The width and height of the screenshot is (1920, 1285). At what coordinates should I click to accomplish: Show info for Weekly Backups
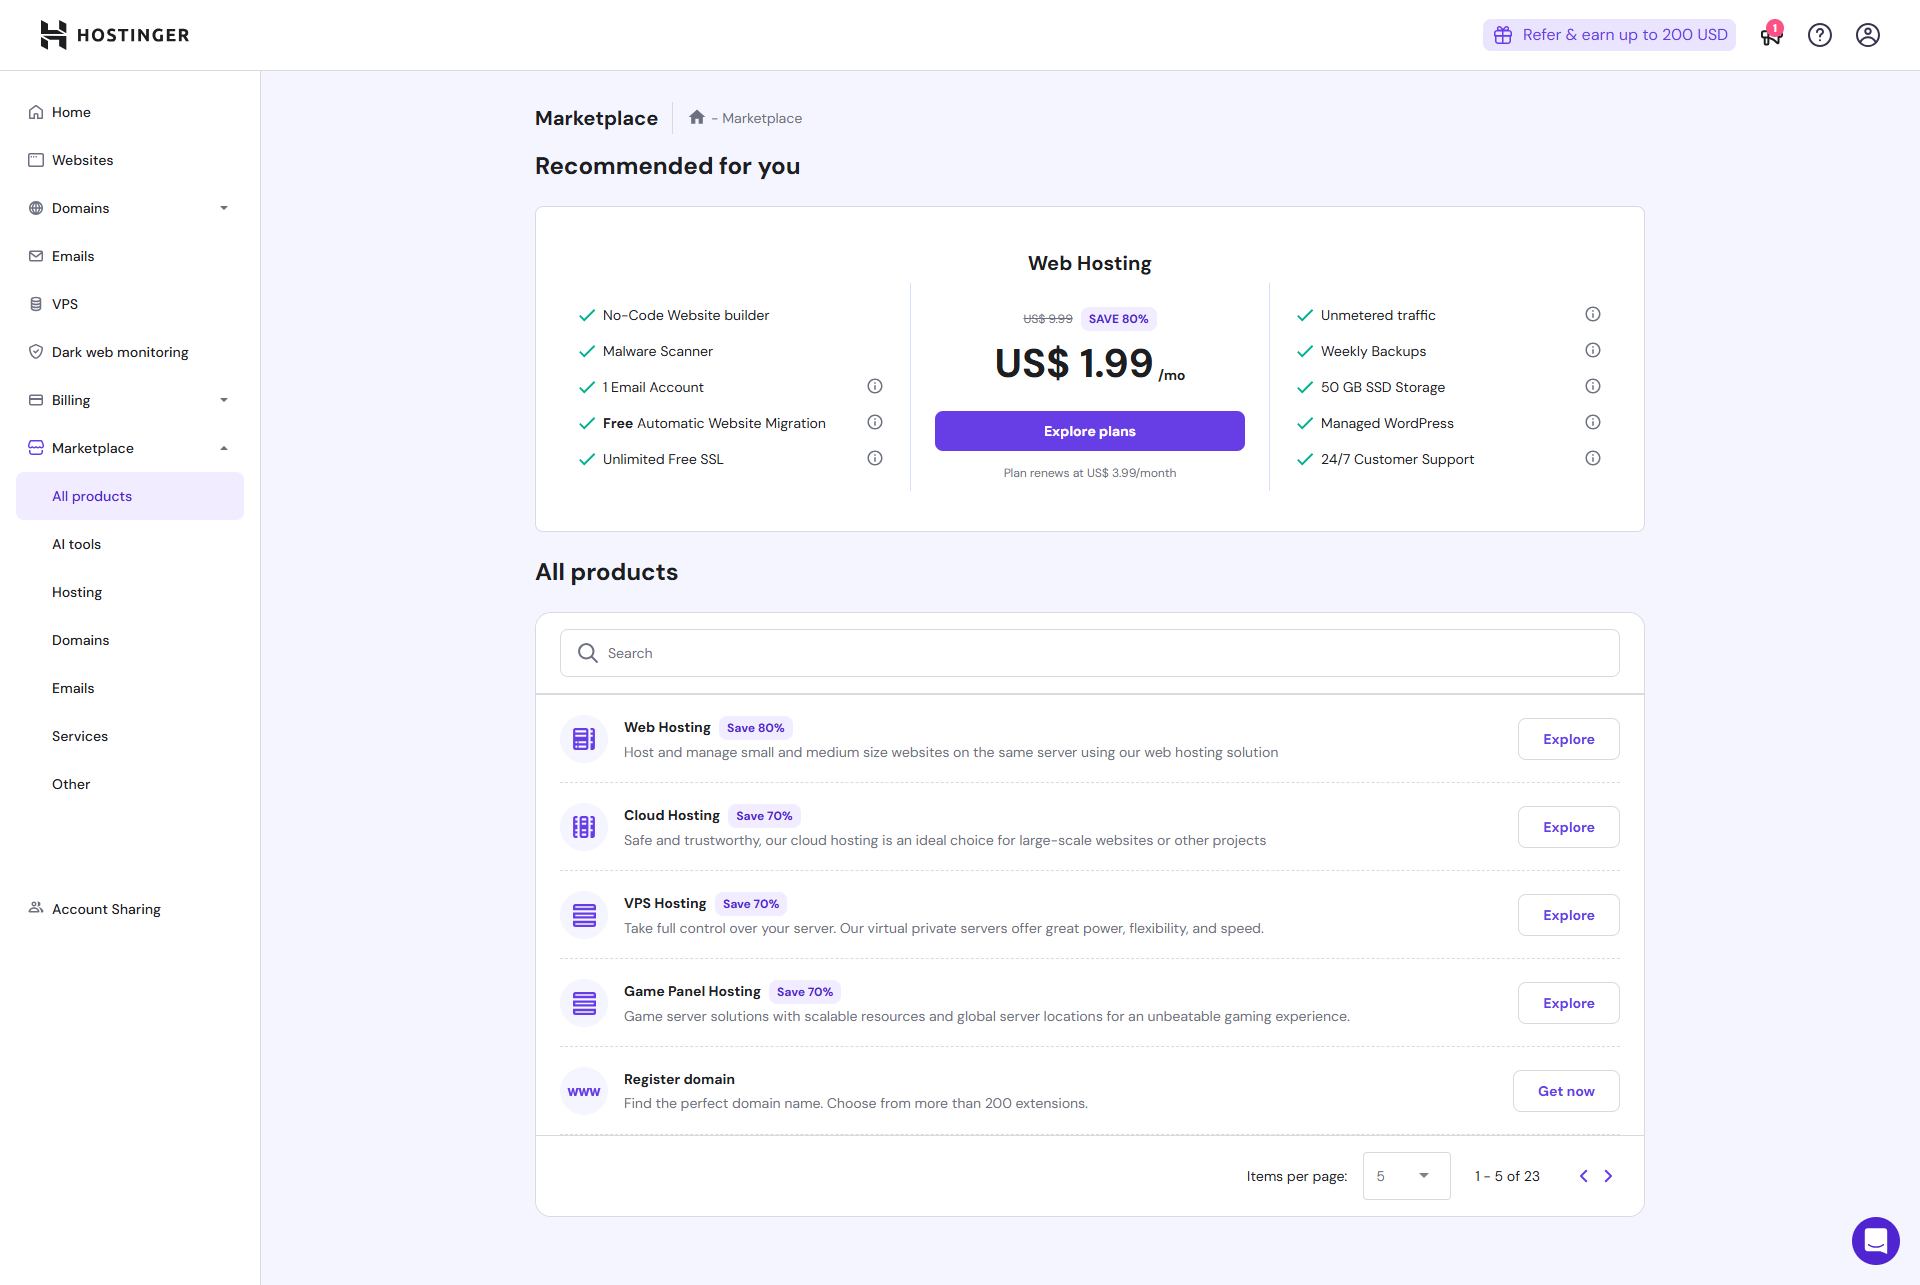click(1593, 350)
